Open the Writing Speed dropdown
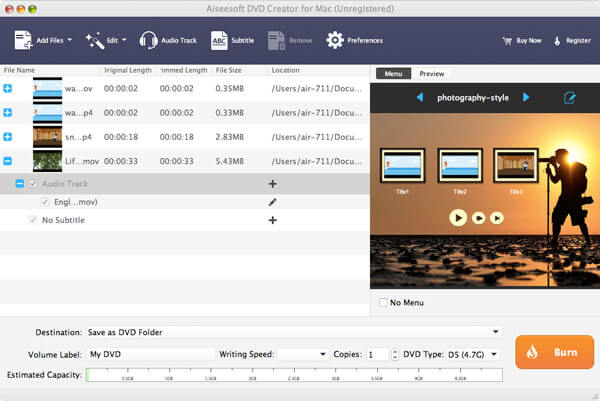The image size is (600, 401). click(302, 354)
